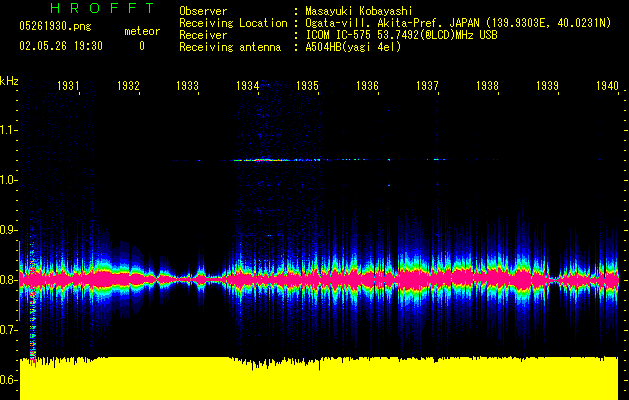Click the 1.0 kHz frequency label

pyautogui.click(x=9, y=180)
